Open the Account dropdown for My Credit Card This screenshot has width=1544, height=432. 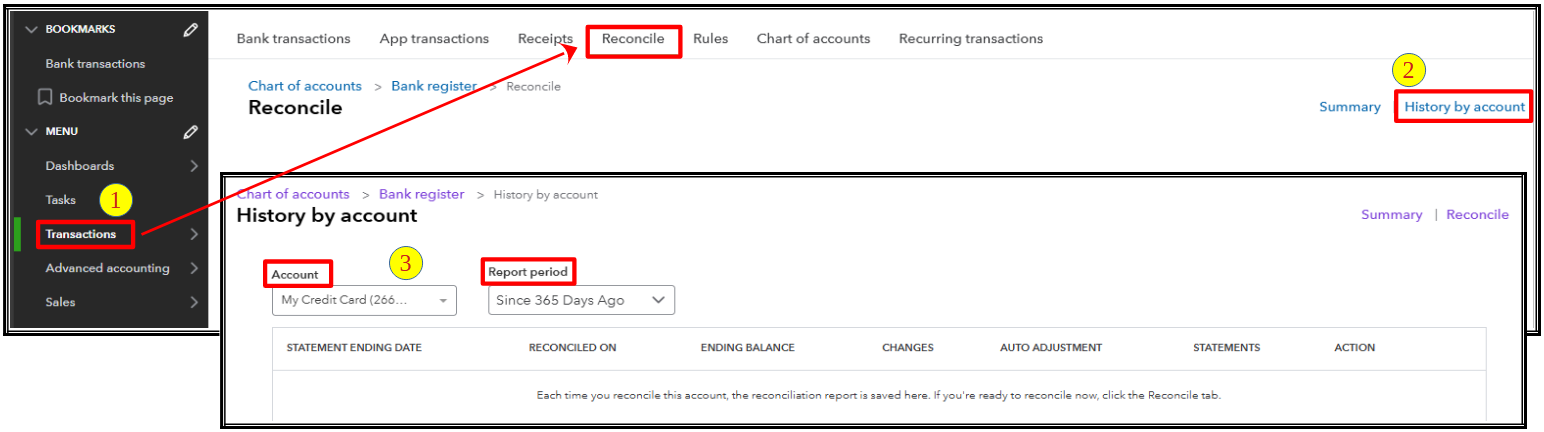(364, 300)
